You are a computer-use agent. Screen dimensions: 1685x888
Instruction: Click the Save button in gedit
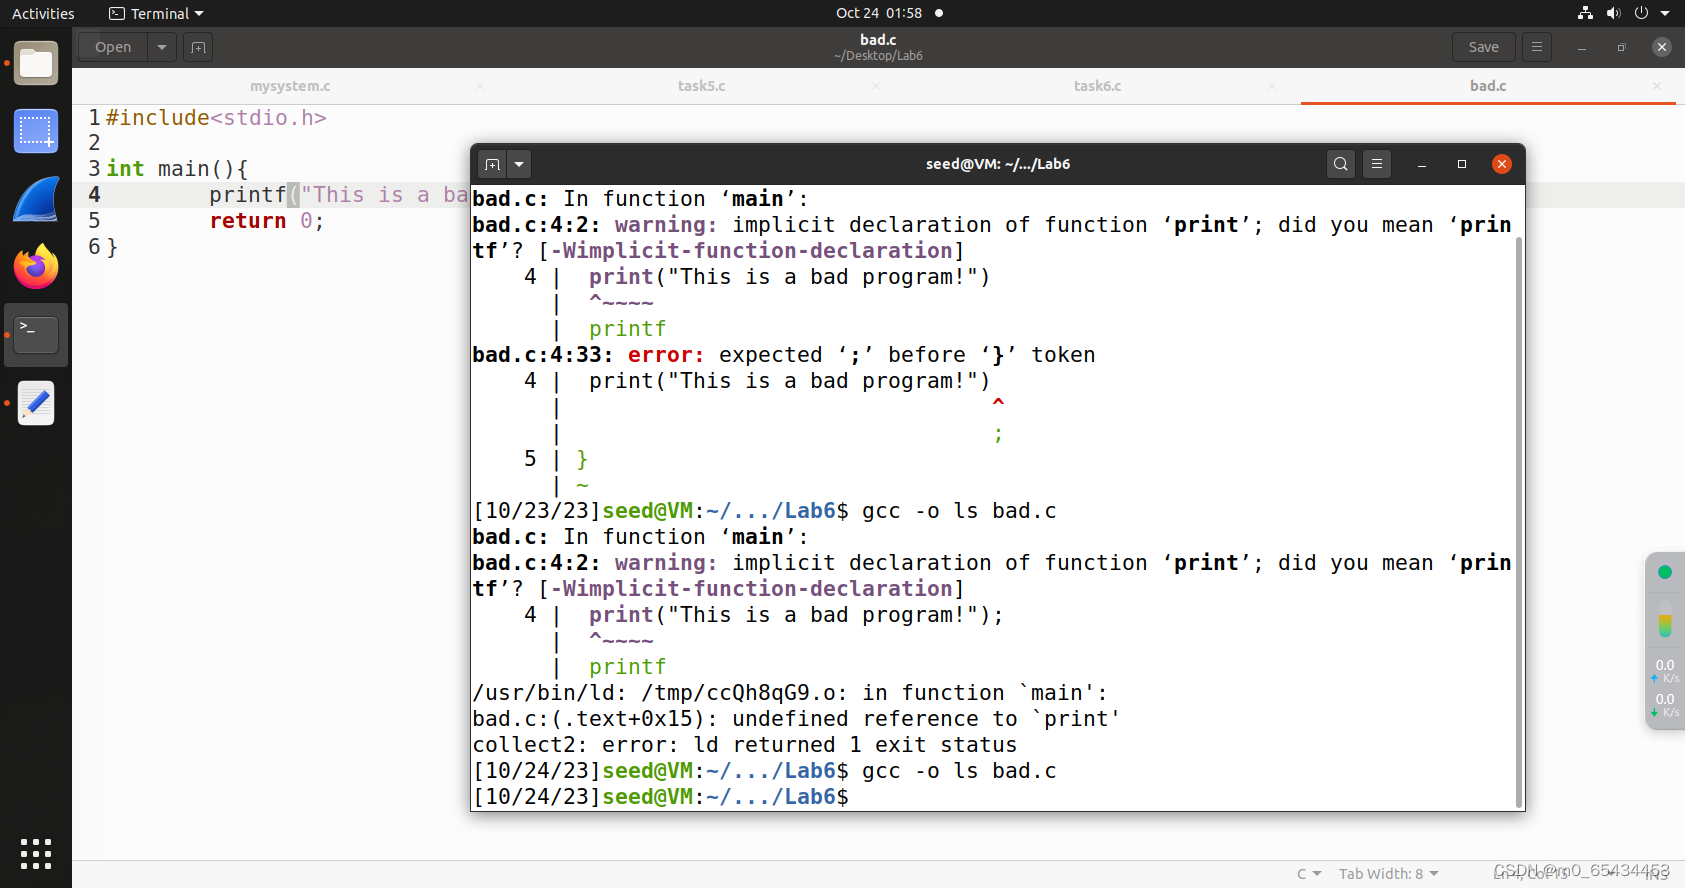tap(1483, 47)
